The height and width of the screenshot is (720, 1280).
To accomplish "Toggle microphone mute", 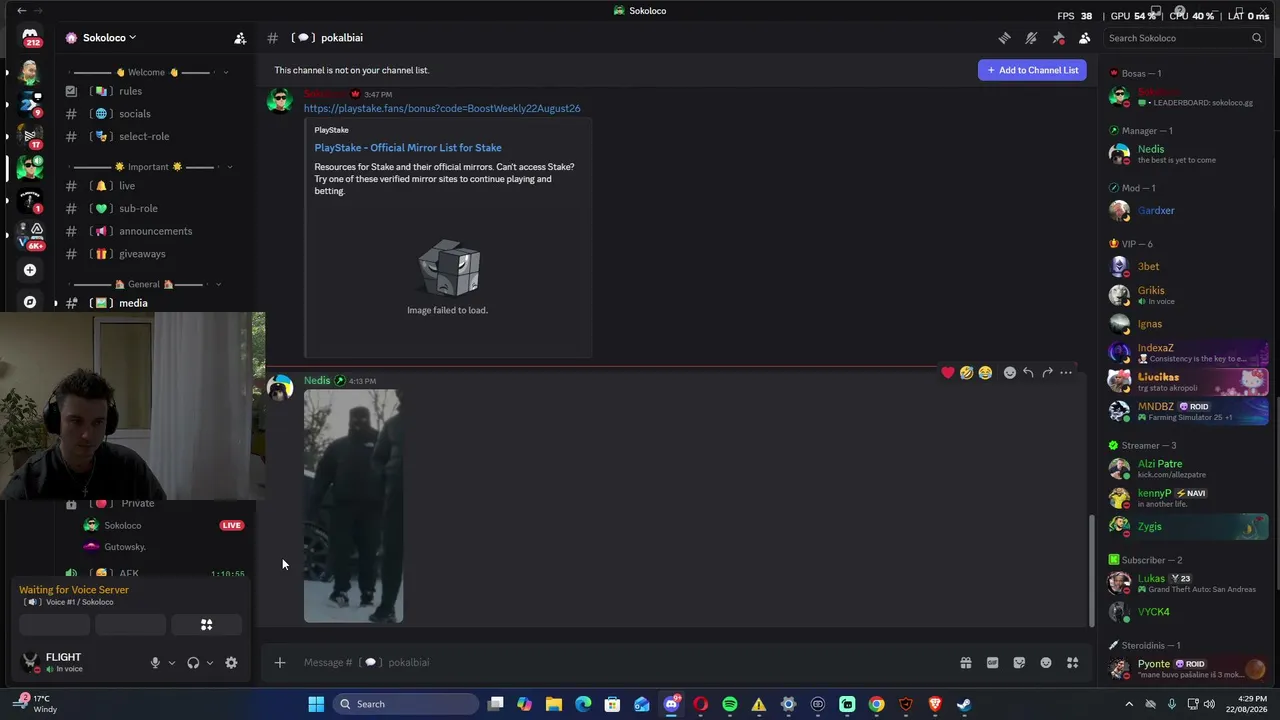I will point(155,663).
